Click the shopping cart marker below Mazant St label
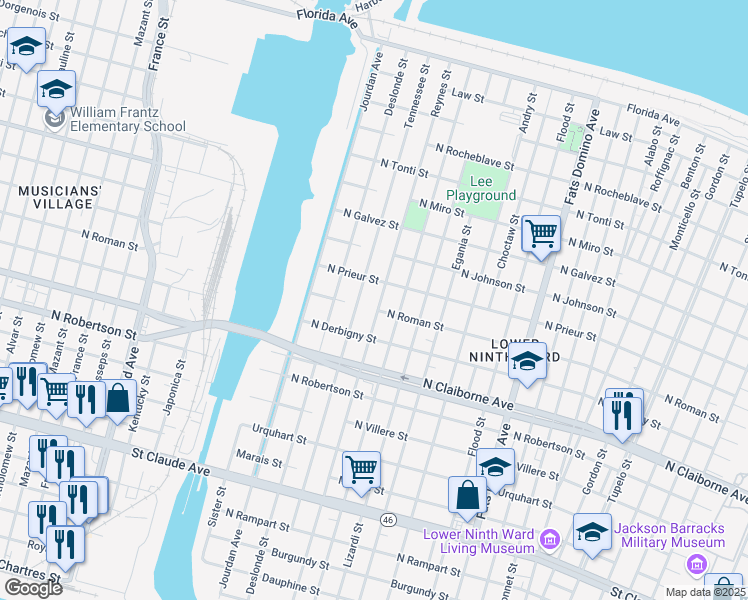Screen dimensions: 748x600 (56, 393)
